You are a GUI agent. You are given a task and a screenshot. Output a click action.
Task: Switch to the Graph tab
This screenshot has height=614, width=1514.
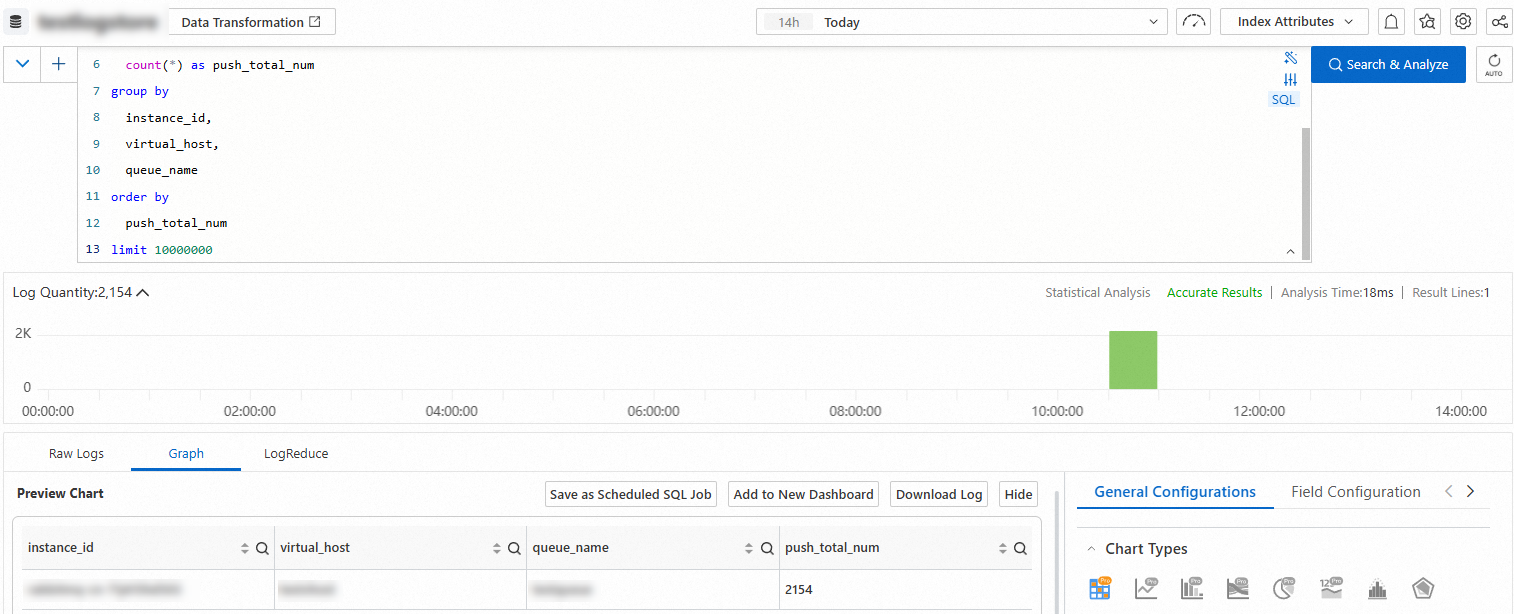pos(186,453)
